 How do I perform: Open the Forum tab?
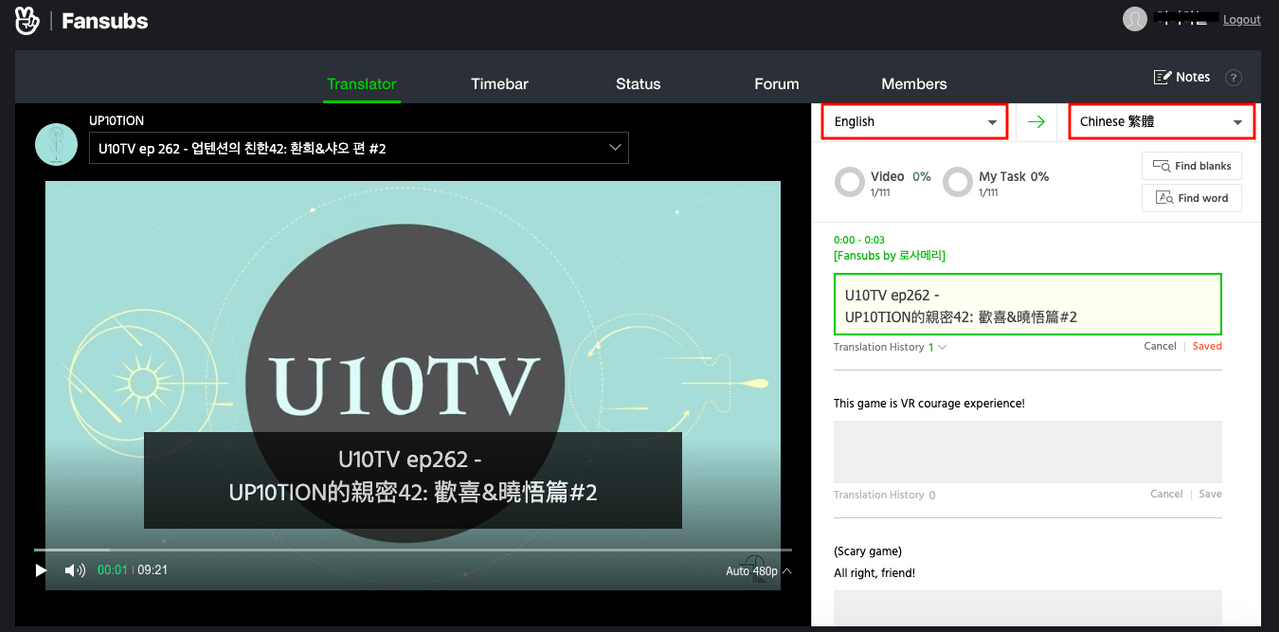(x=776, y=84)
